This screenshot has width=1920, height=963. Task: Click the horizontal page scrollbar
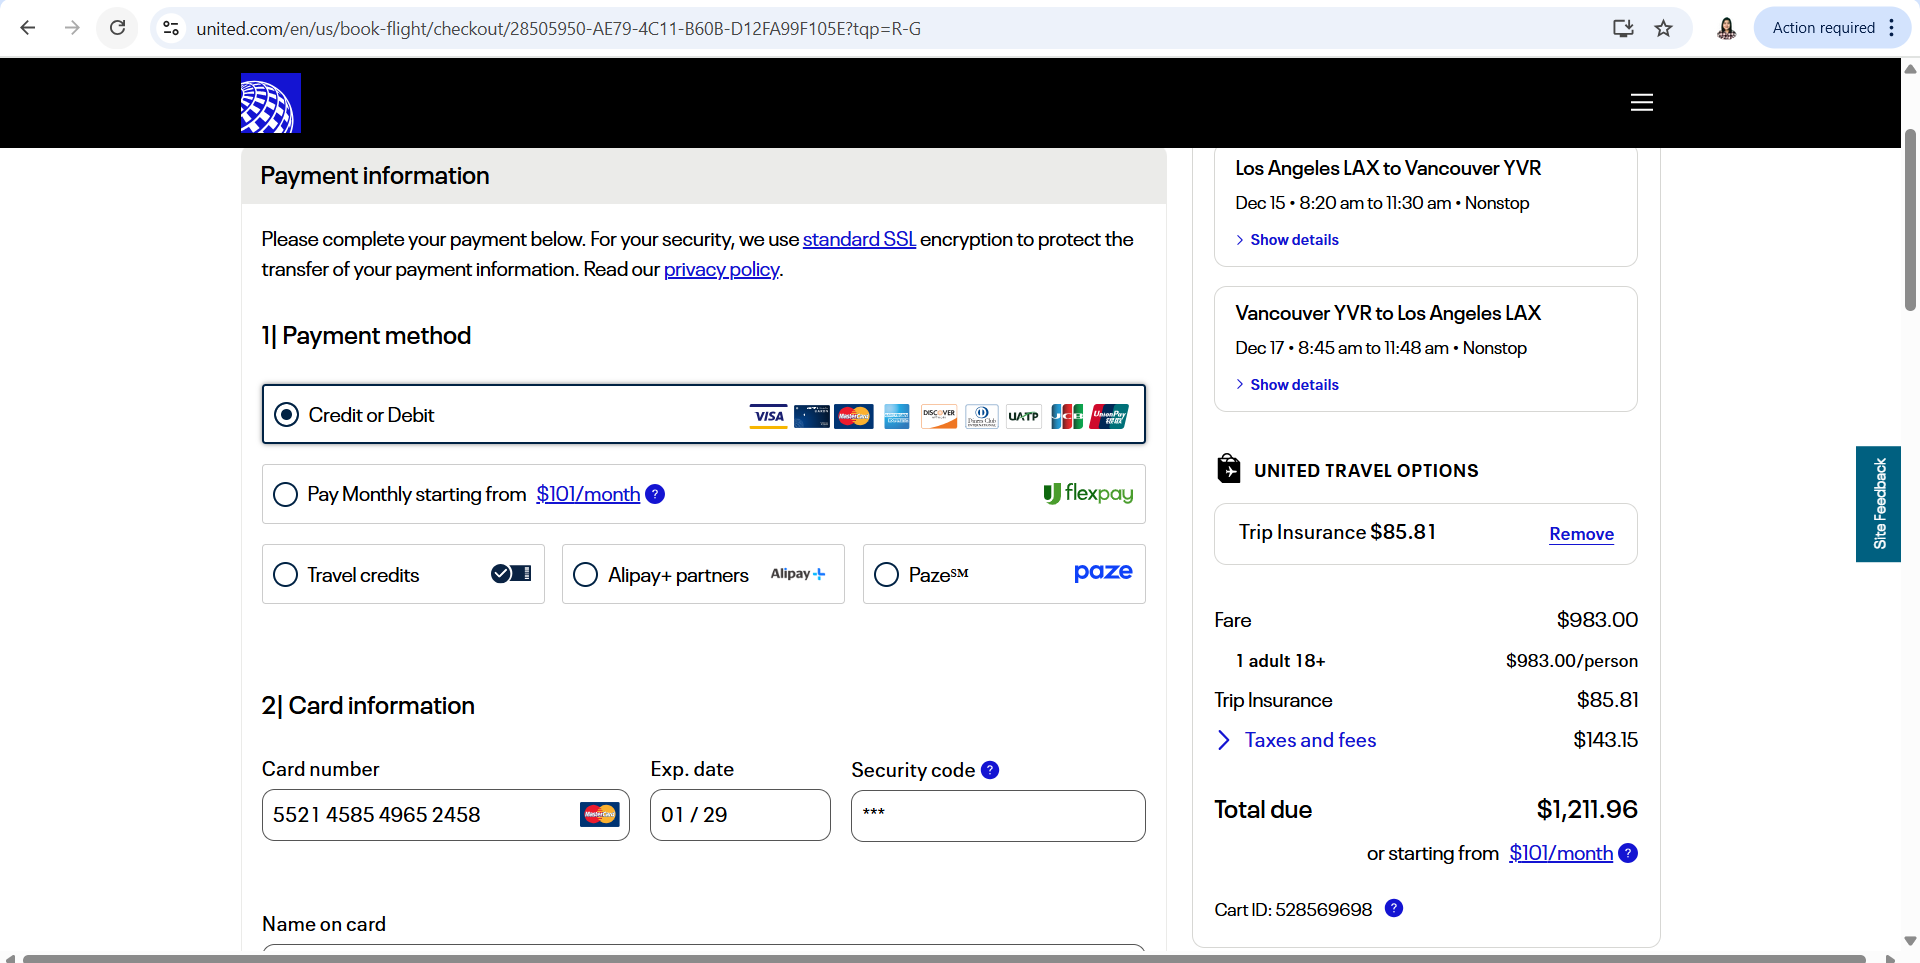click(944, 958)
